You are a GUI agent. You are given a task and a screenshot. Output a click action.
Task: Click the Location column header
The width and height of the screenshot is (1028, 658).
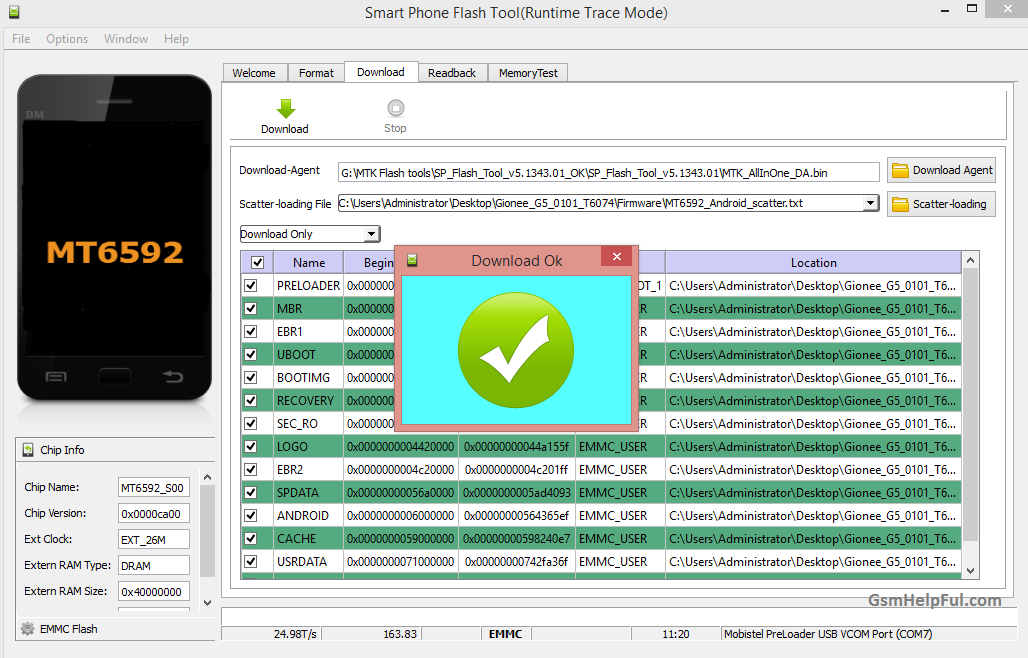[x=814, y=263]
